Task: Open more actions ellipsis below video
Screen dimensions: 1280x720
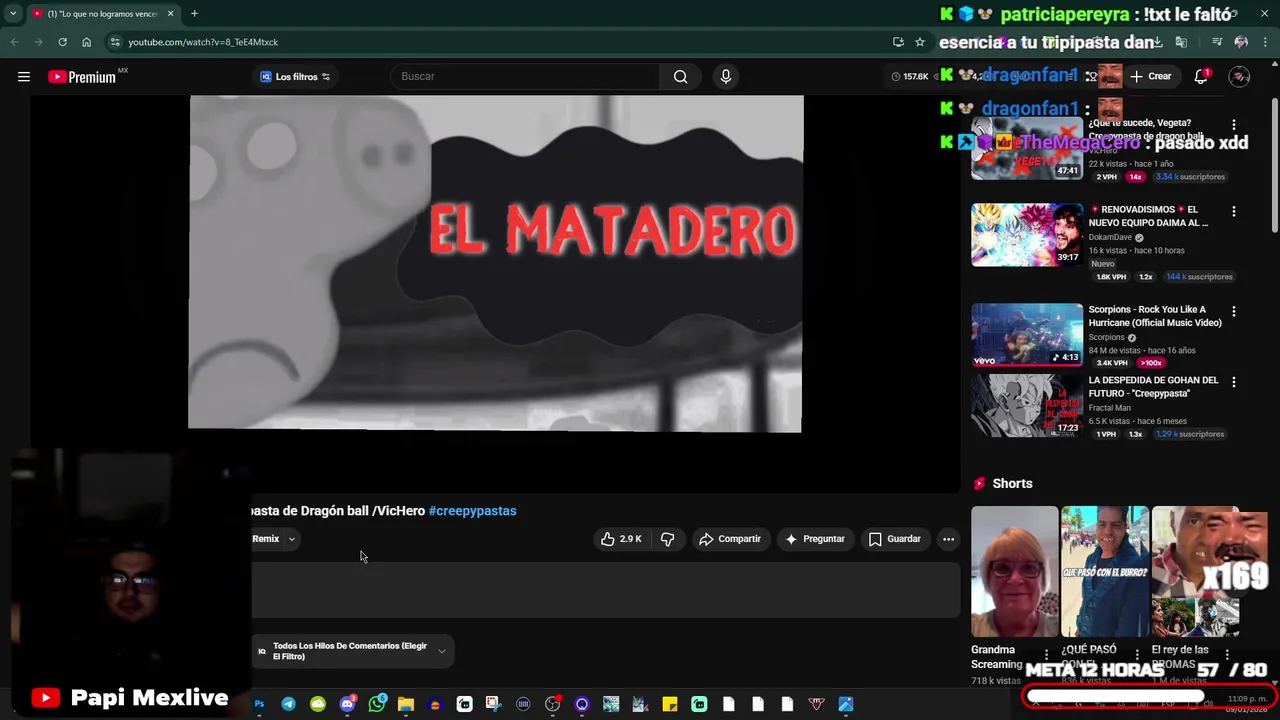Action: [x=948, y=539]
